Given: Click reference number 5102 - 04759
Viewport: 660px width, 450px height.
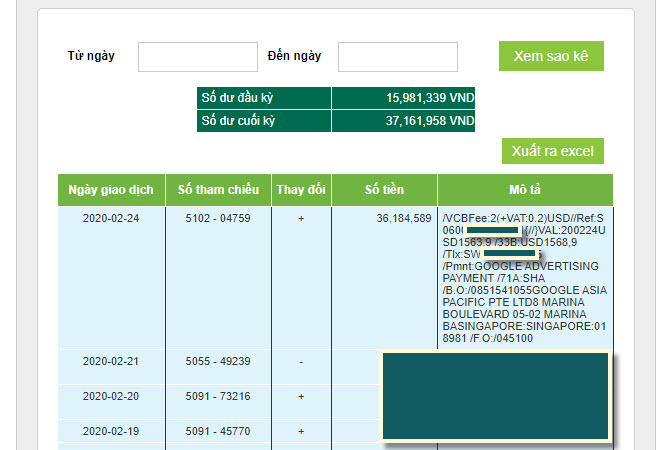Looking at the screenshot, I should tap(218, 218).
